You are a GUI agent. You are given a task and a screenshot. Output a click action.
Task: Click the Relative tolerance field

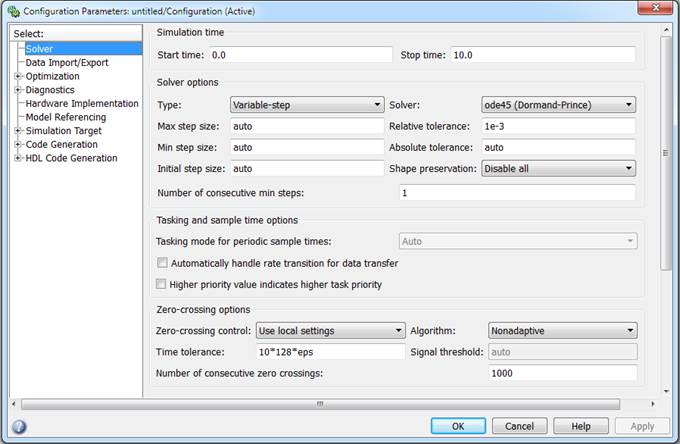559,126
